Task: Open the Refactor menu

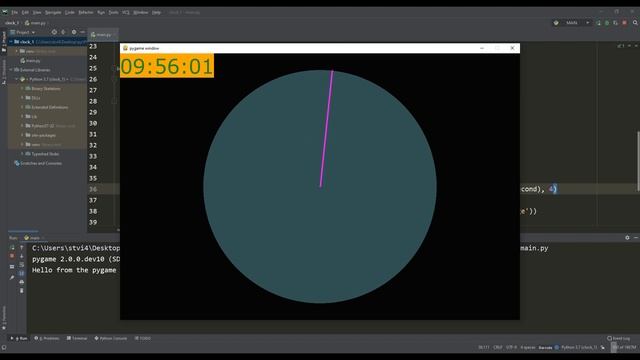Action: point(86,12)
